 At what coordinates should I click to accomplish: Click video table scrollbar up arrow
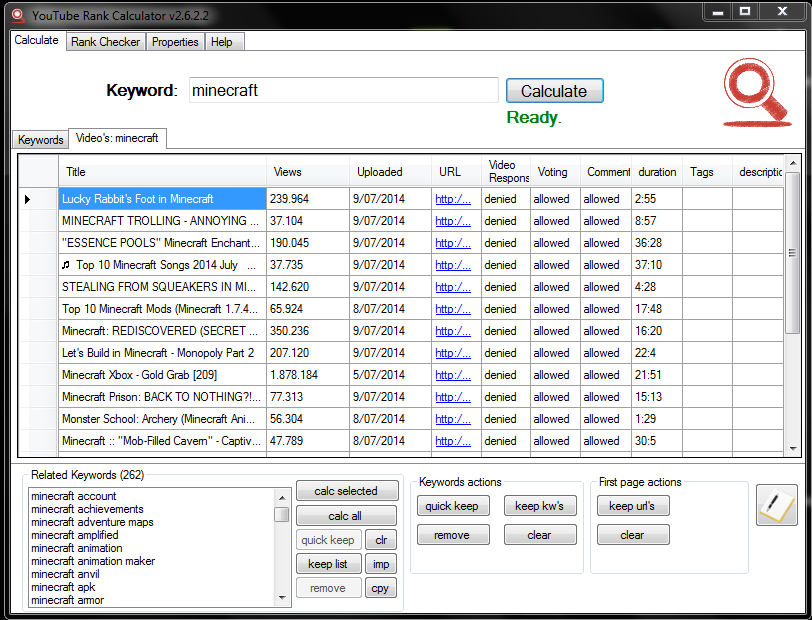[x=793, y=164]
